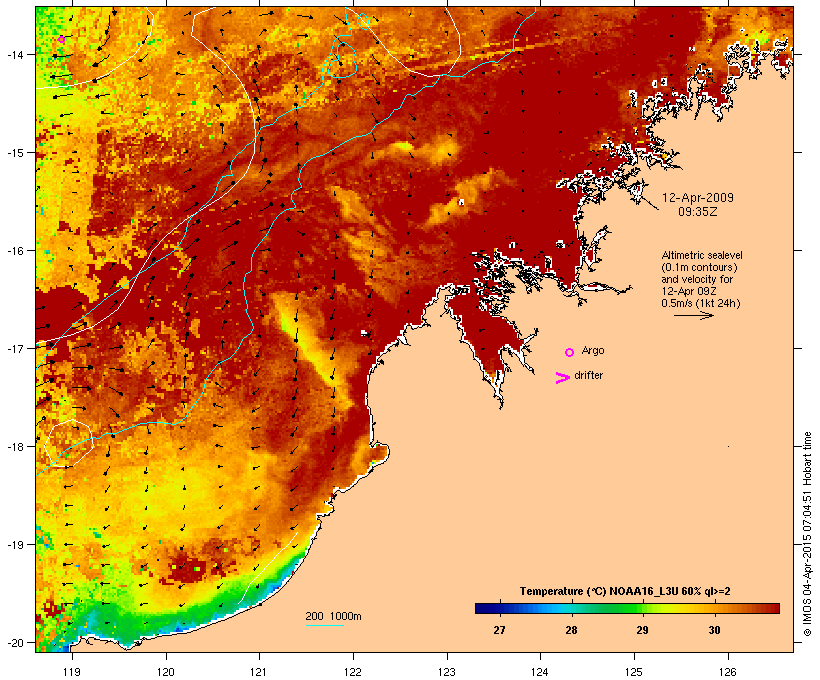Click longitude axis label 122
This screenshot has width=820, height=680.
(x=353, y=672)
